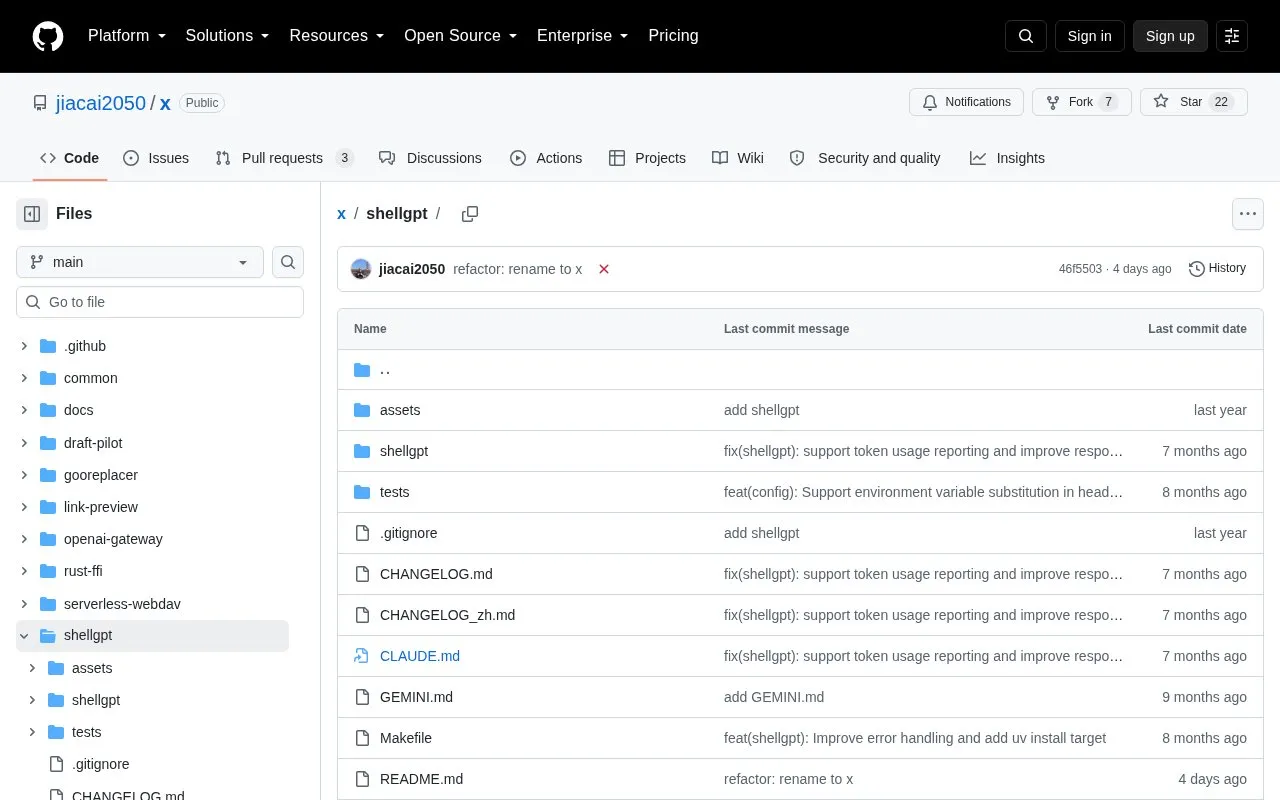Screen dimensions: 1280x800
Task: Open commit 46f5503
Action: coord(1080,269)
